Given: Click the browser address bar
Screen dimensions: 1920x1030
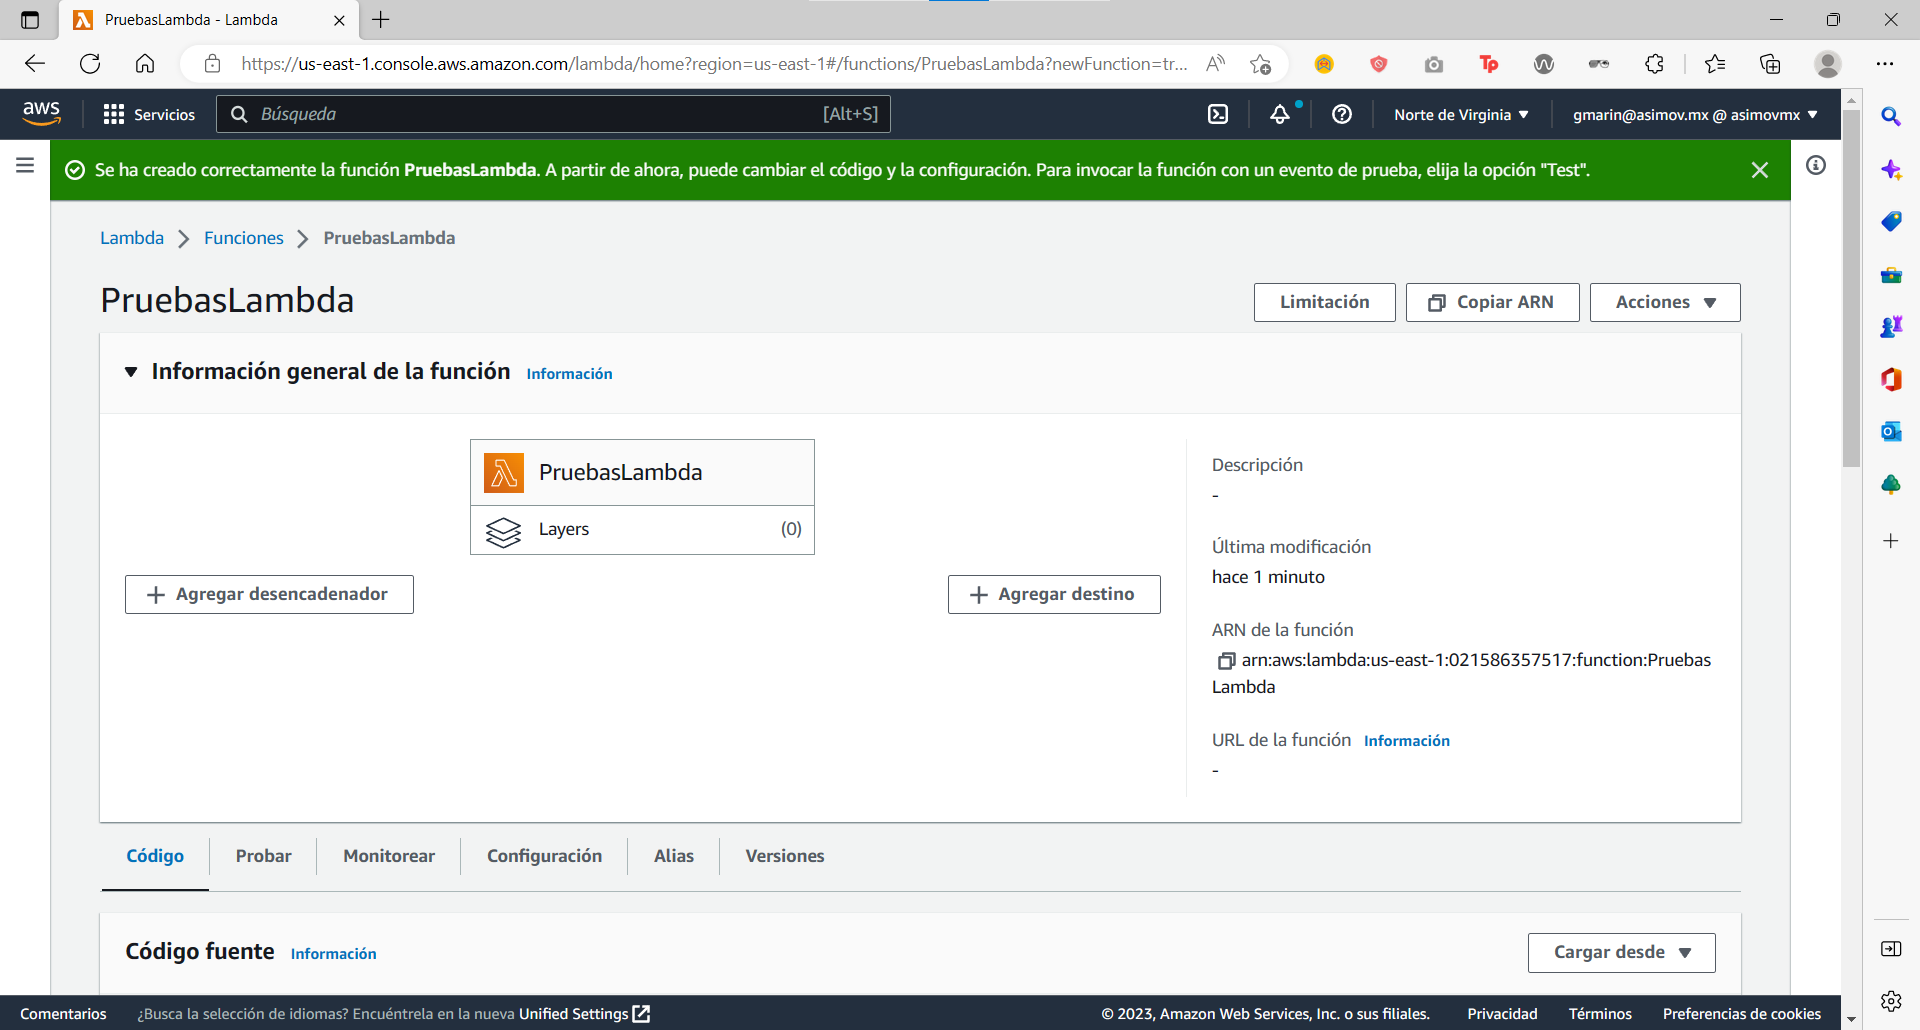Looking at the screenshot, I should [714, 64].
